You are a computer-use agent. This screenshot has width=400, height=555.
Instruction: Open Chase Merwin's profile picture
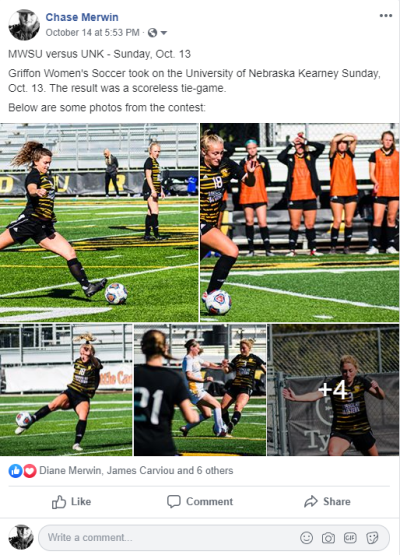tap(24, 25)
